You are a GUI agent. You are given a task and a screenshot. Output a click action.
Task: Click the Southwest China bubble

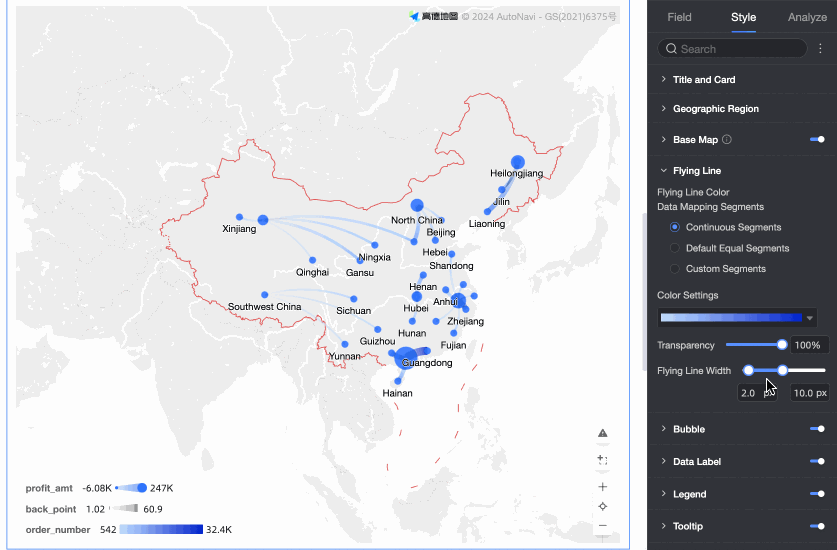tap(264, 295)
